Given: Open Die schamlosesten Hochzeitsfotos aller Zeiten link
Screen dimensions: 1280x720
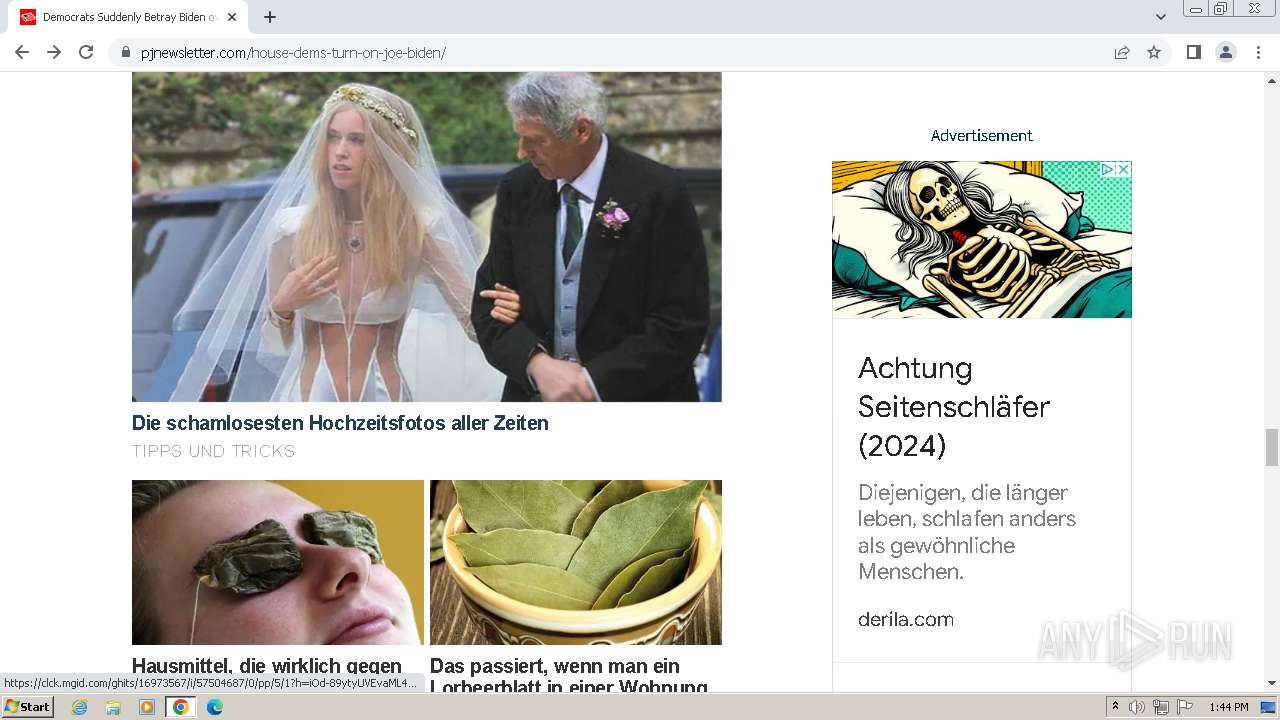Looking at the screenshot, I should (340, 423).
